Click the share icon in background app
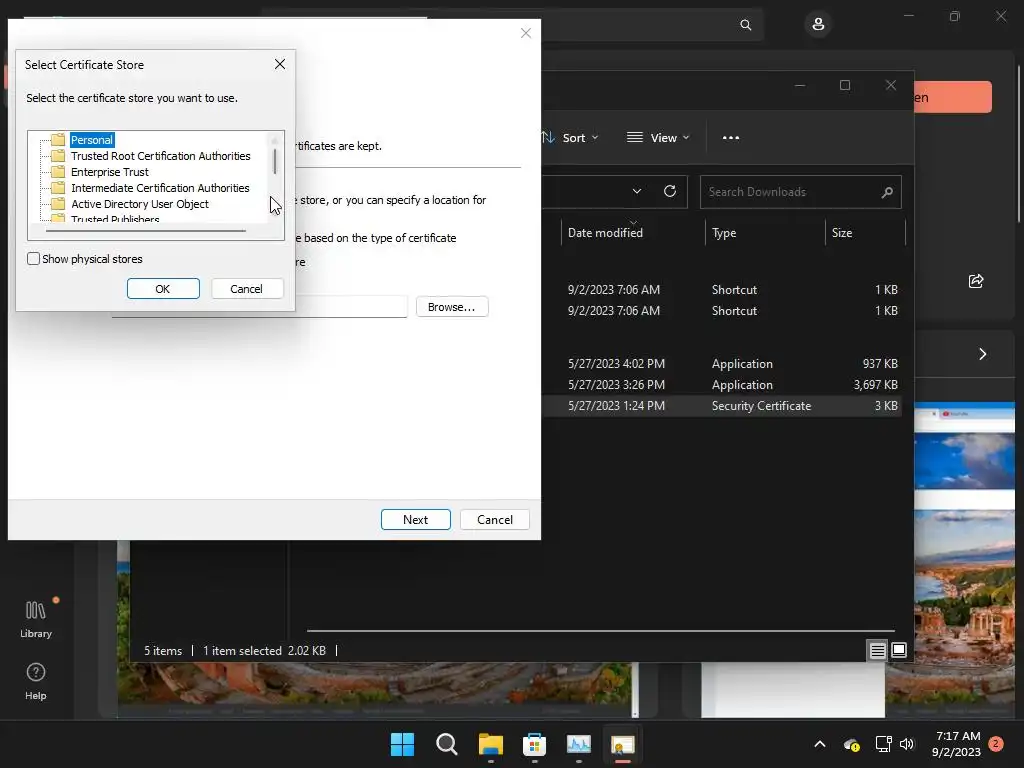Screen dimensions: 1024x768 point(976,281)
